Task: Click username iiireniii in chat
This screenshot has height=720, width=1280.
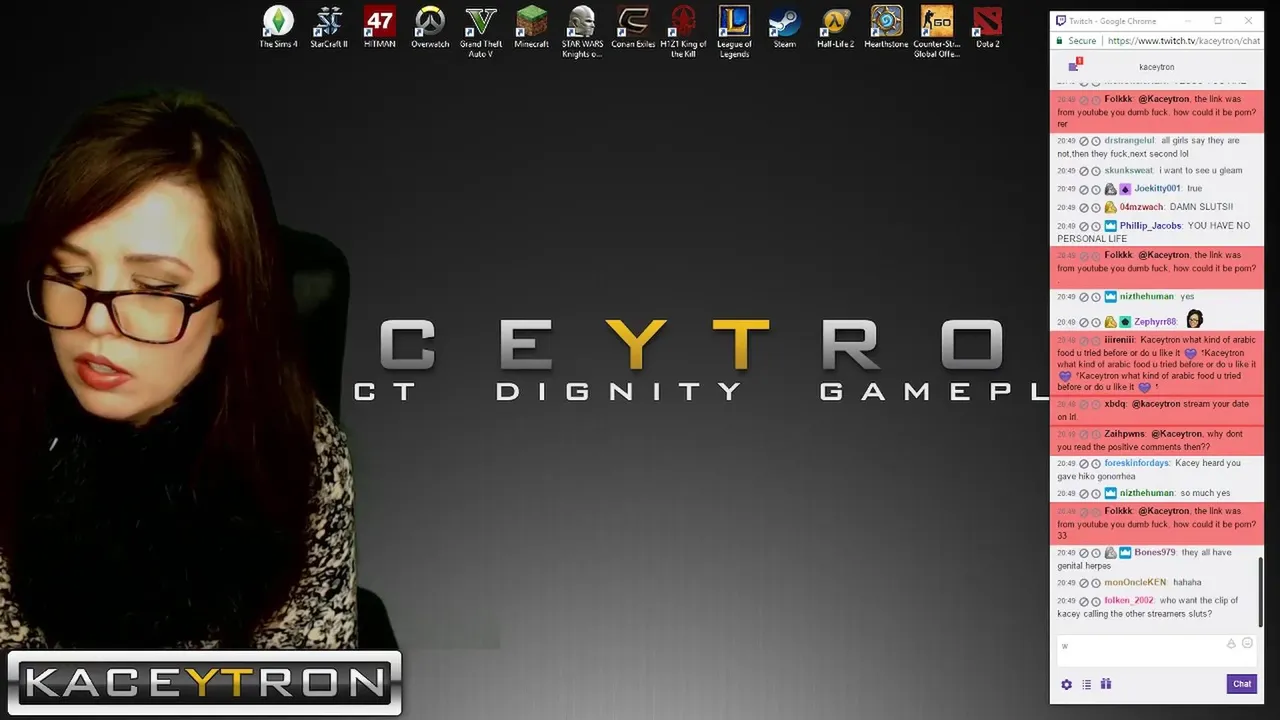Action: (1120, 340)
